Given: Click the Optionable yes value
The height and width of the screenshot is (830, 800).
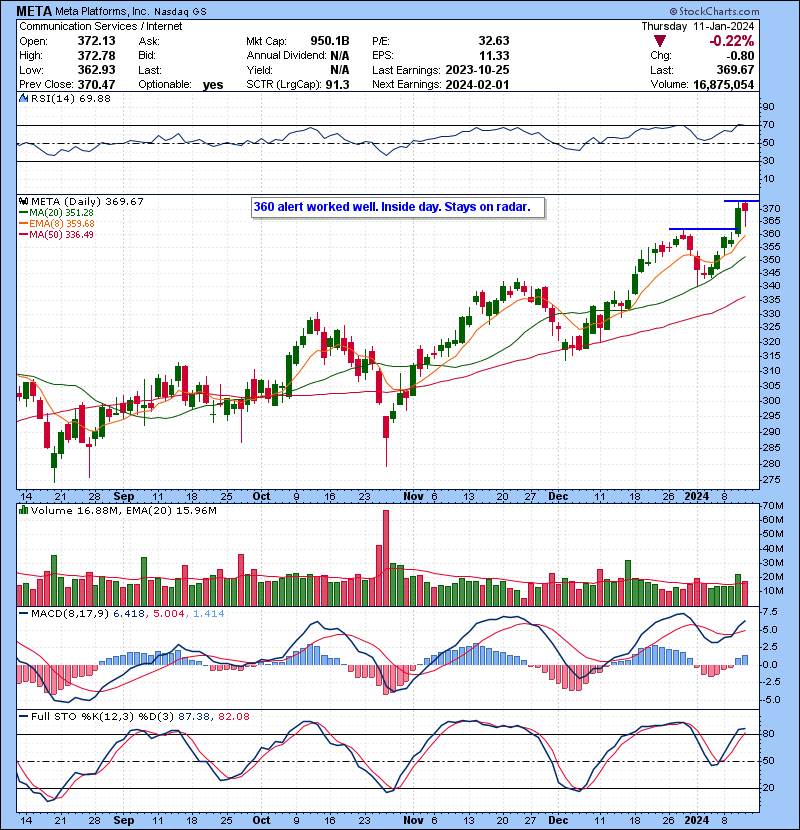Looking at the screenshot, I should (213, 85).
